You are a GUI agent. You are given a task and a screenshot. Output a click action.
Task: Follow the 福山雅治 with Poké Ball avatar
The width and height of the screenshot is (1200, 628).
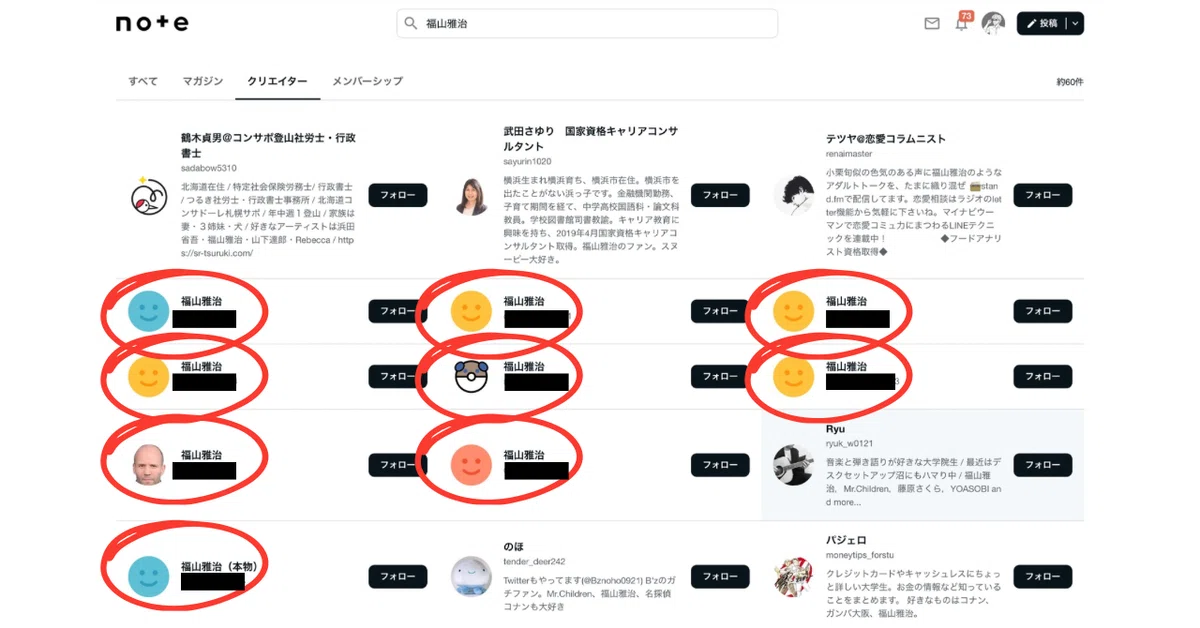pos(720,377)
